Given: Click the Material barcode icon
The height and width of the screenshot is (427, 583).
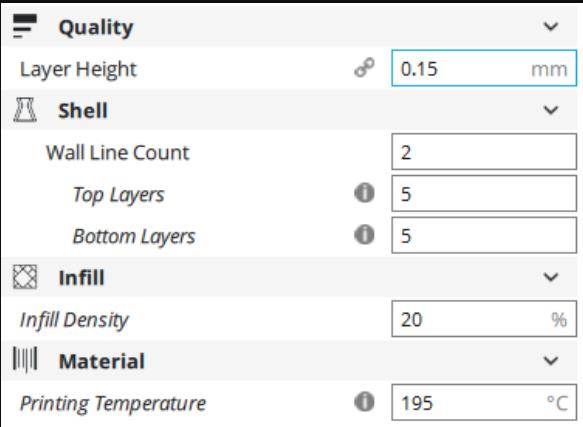Looking at the screenshot, I should pyautogui.click(x=25, y=360).
